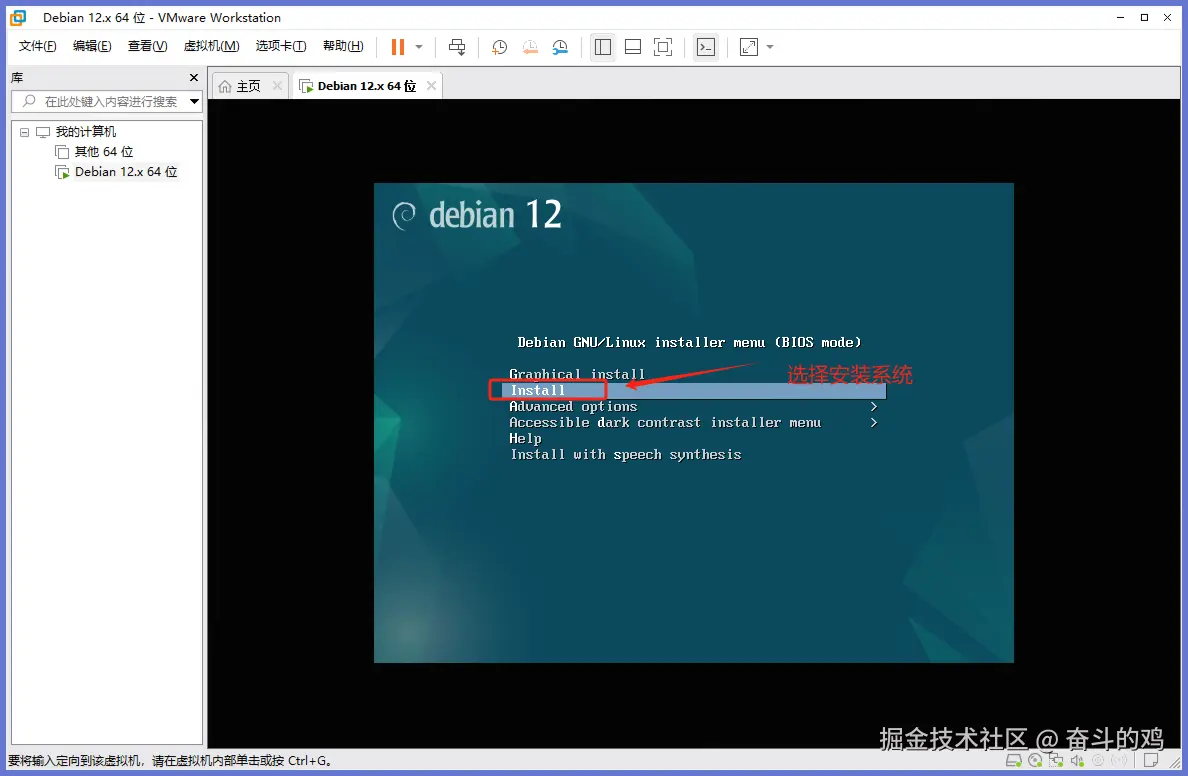Open the 虚拟机(M) menu
The height and width of the screenshot is (776, 1188).
coord(211,46)
